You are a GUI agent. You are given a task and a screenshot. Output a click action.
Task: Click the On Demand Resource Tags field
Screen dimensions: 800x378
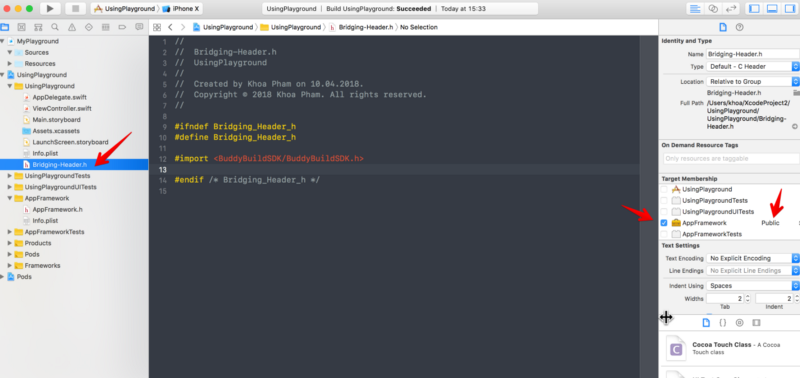(731, 159)
